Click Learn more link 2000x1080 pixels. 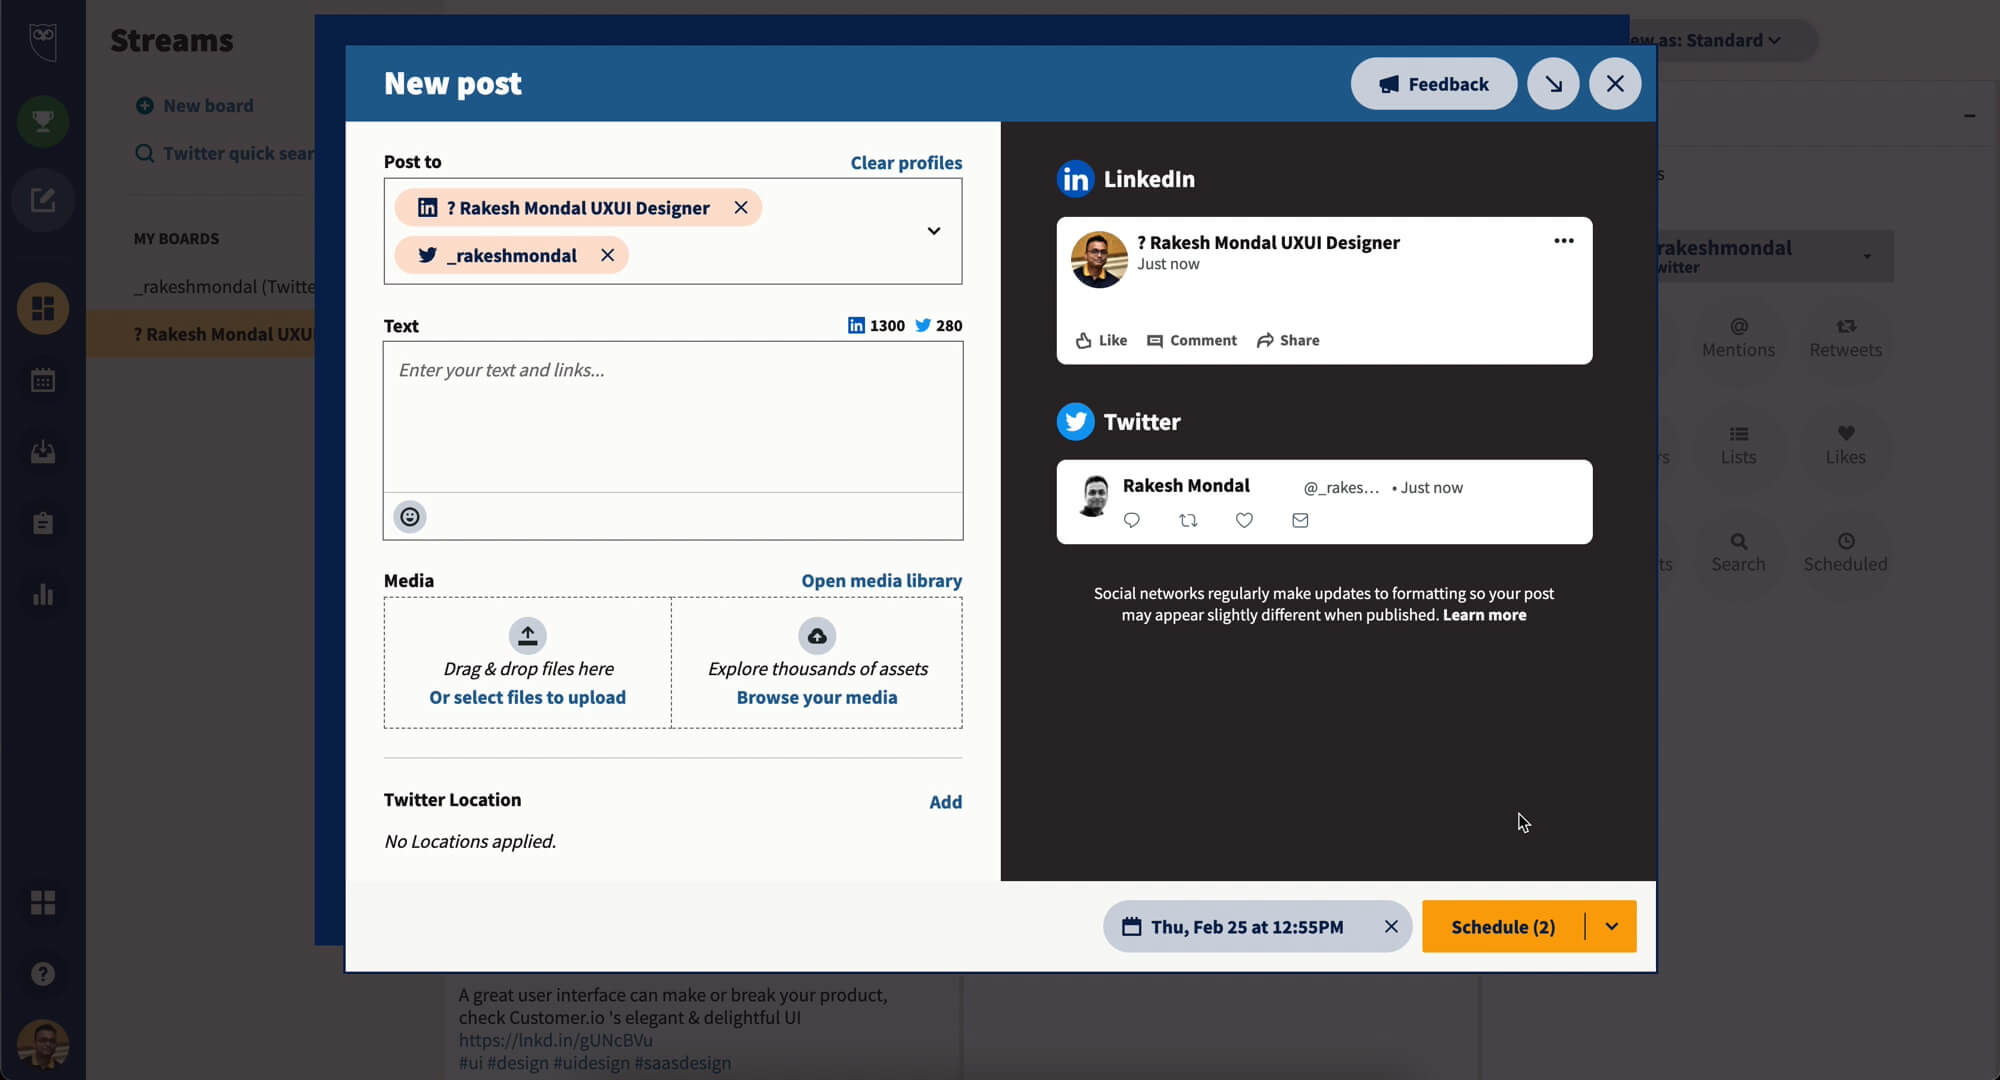tap(1484, 615)
